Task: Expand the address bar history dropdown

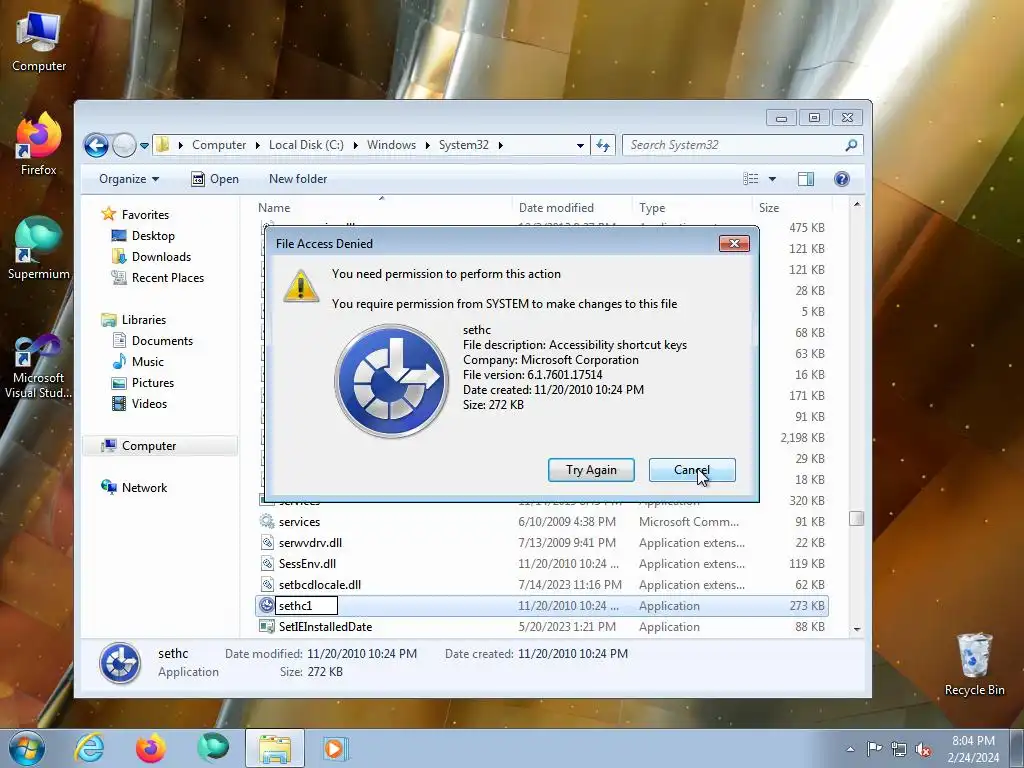Action: point(580,146)
